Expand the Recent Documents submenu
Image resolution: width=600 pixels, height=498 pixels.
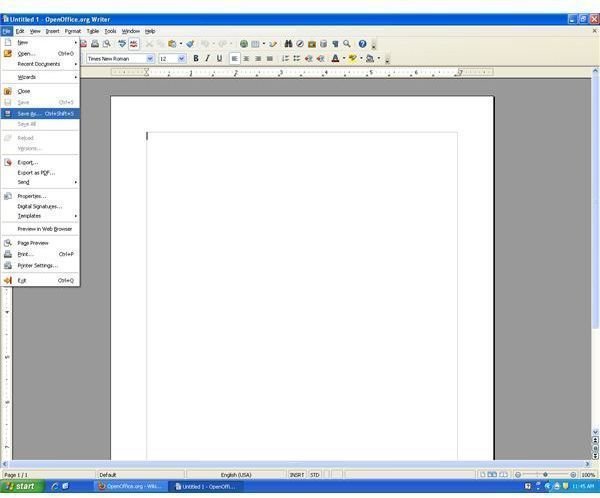(40, 64)
